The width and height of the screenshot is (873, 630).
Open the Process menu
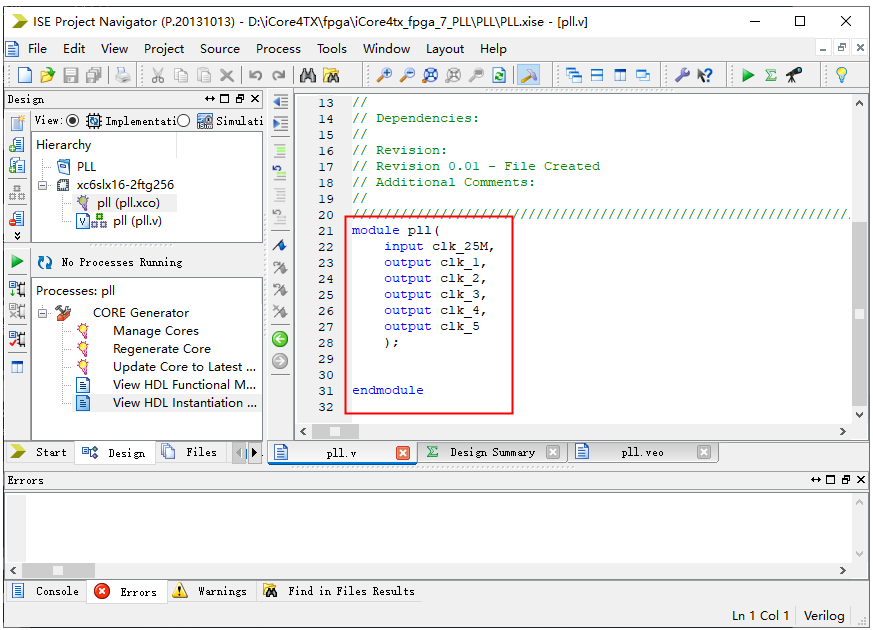point(278,48)
